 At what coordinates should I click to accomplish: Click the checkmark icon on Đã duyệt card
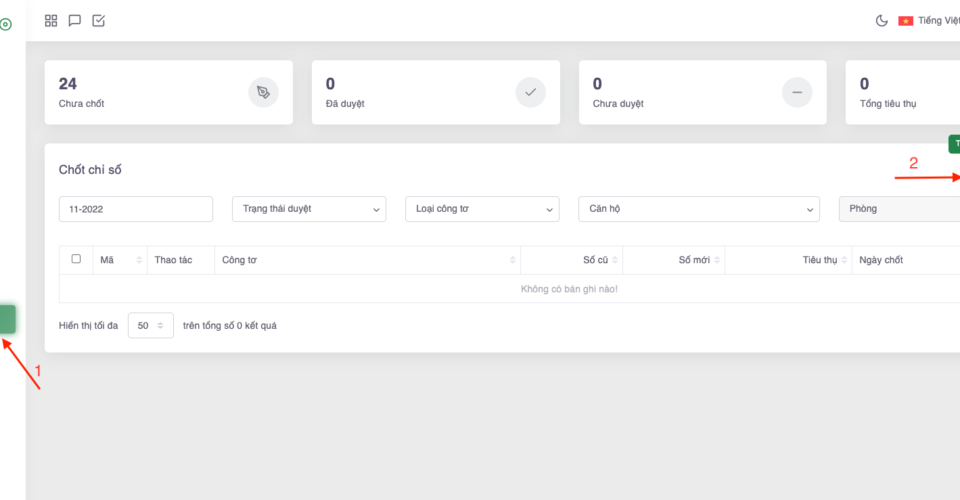pyautogui.click(x=530, y=92)
